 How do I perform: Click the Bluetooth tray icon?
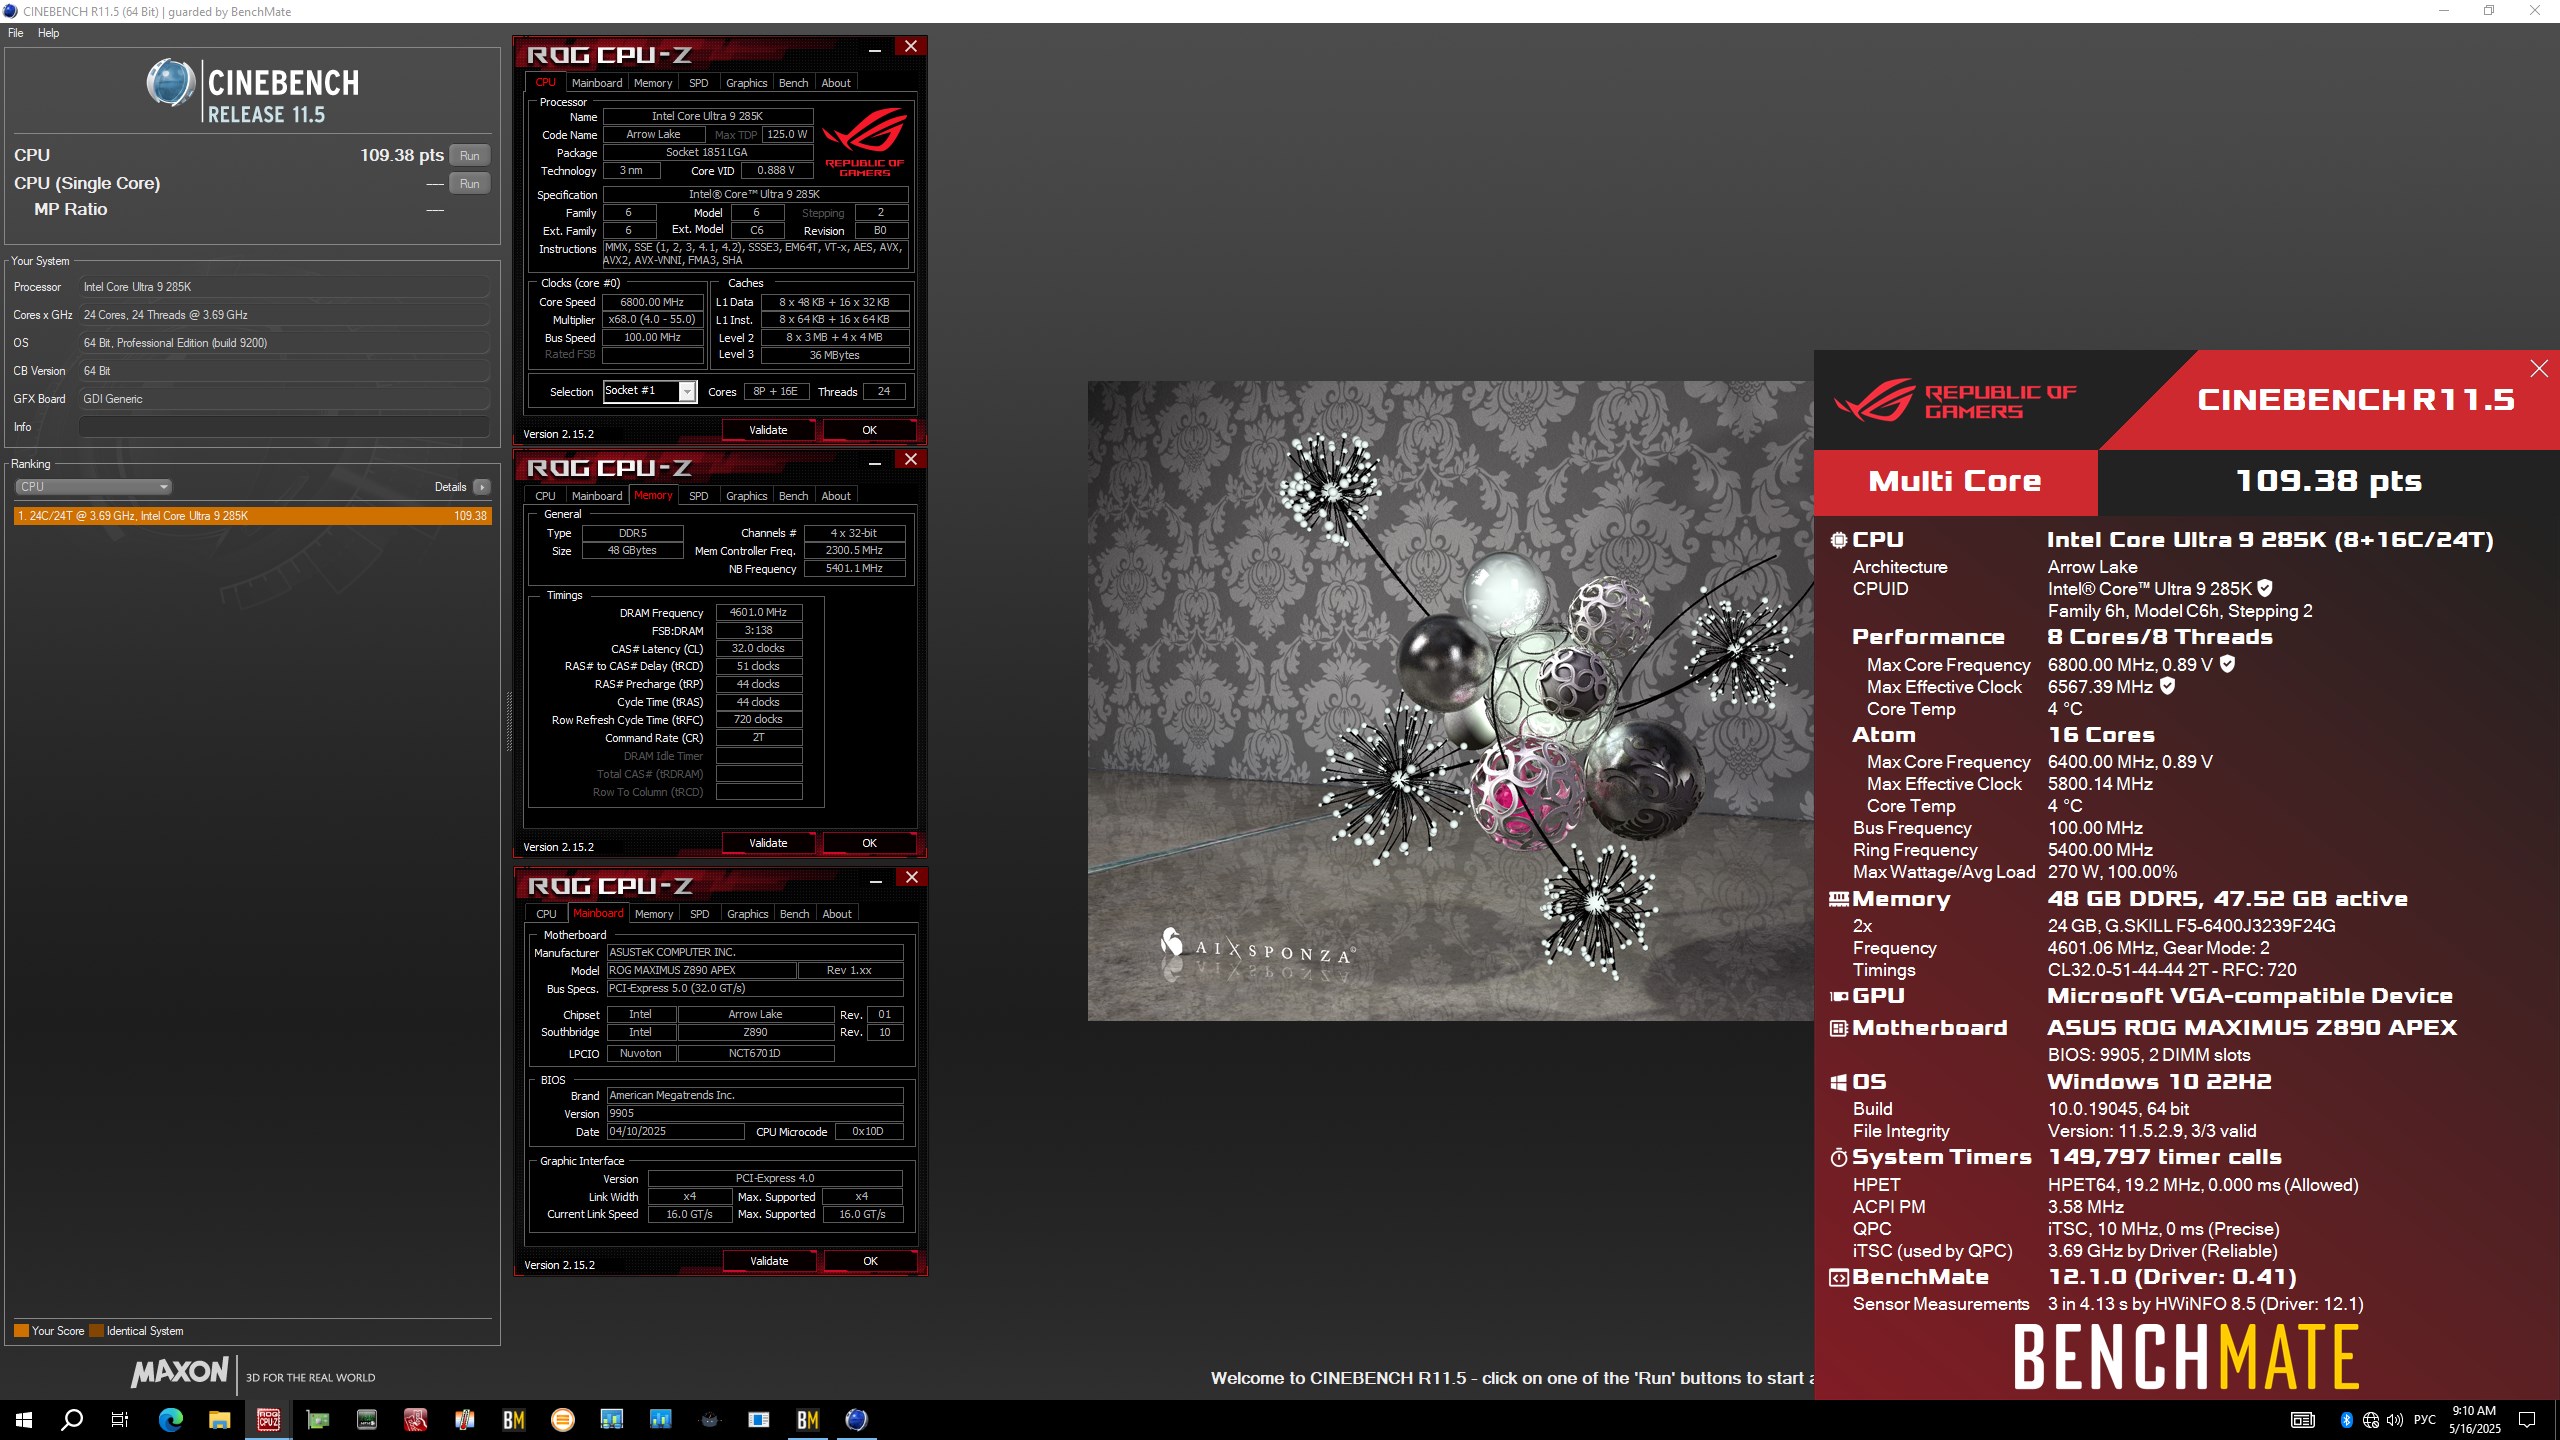pos(2347,1419)
